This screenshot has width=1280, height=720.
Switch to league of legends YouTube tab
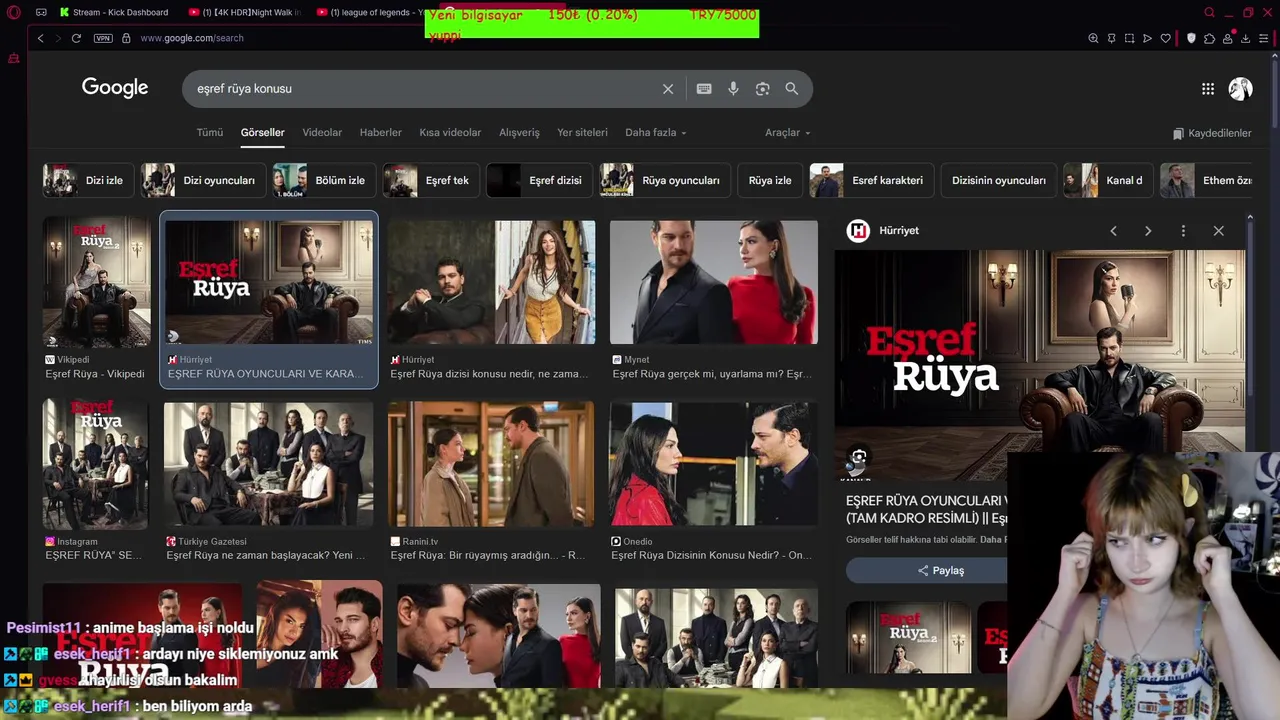coord(368,13)
